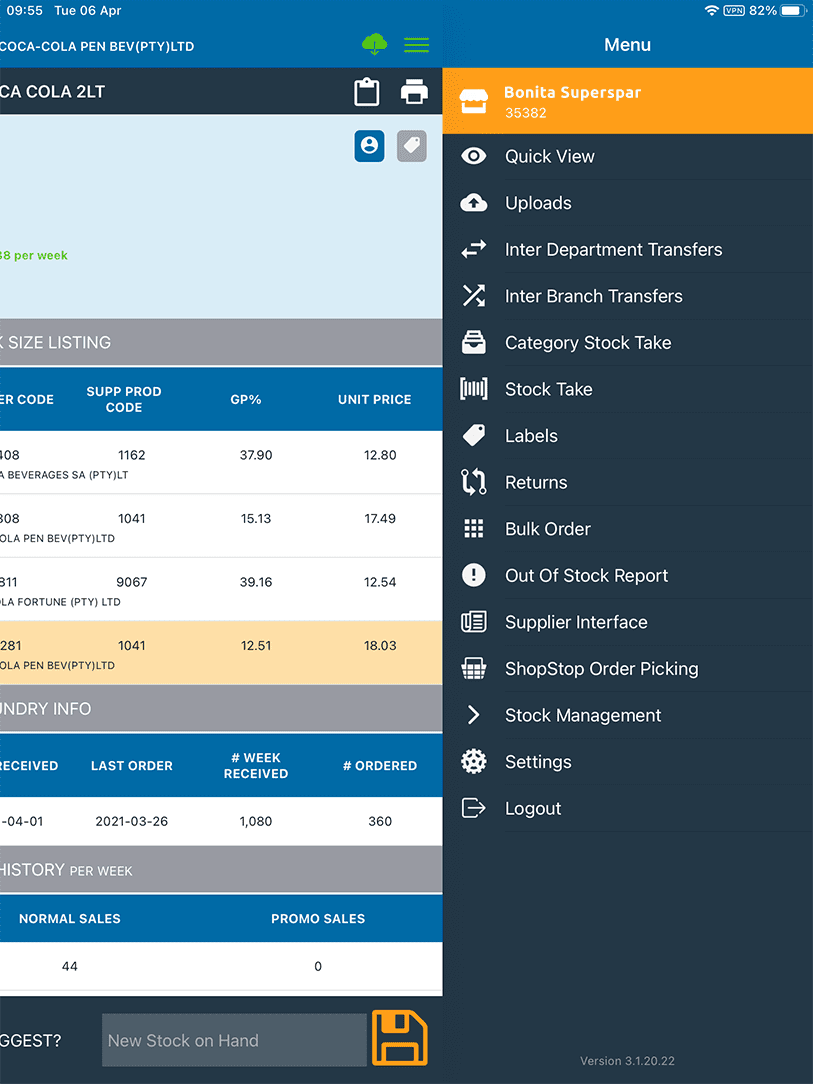Expand Stock Management with the chevron
Screen dimensions: 813x1084
[x=474, y=715]
